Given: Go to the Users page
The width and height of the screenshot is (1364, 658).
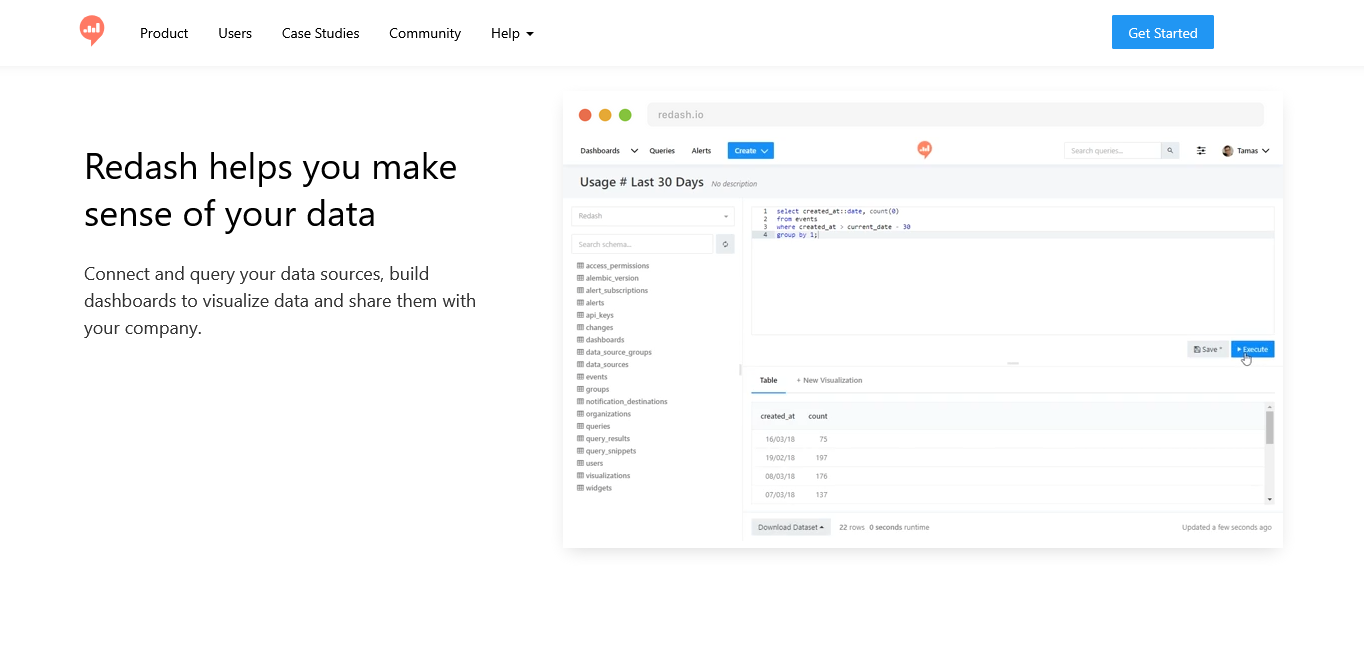Looking at the screenshot, I should pos(235,33).
